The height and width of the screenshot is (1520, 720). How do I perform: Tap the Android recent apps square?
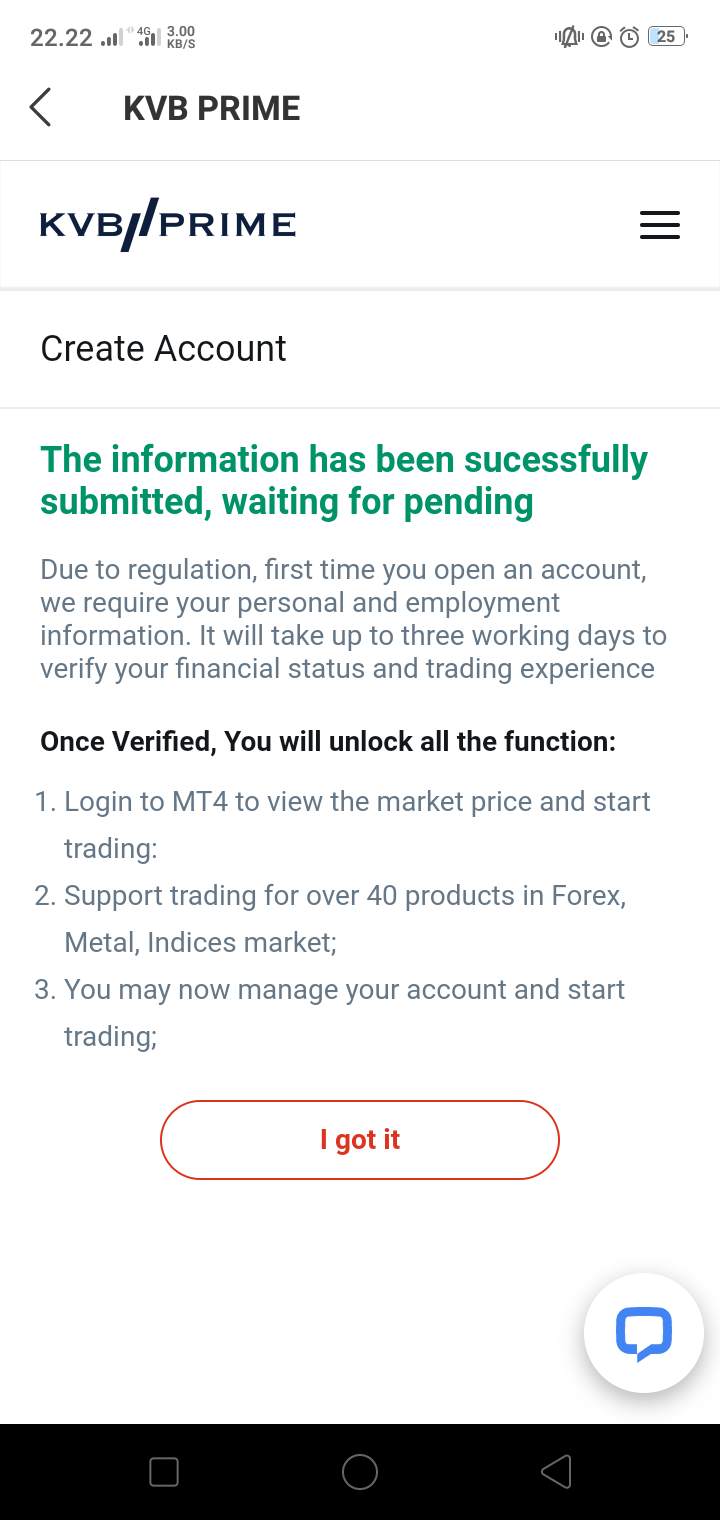pos(163,1471)
